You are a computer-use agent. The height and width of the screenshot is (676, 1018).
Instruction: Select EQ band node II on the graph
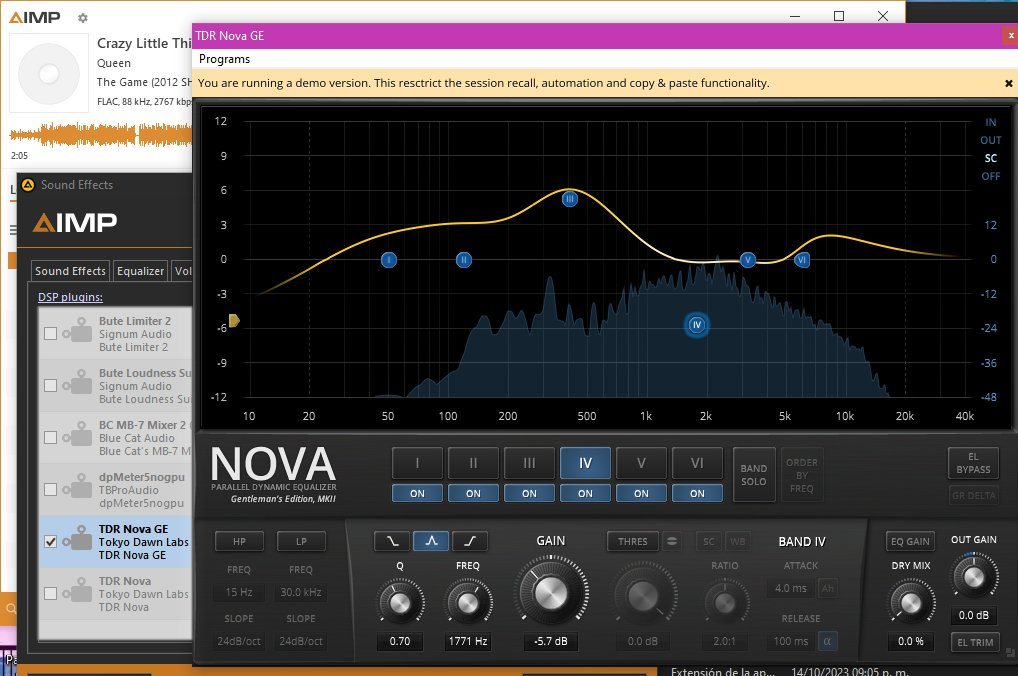pos(464,260)
